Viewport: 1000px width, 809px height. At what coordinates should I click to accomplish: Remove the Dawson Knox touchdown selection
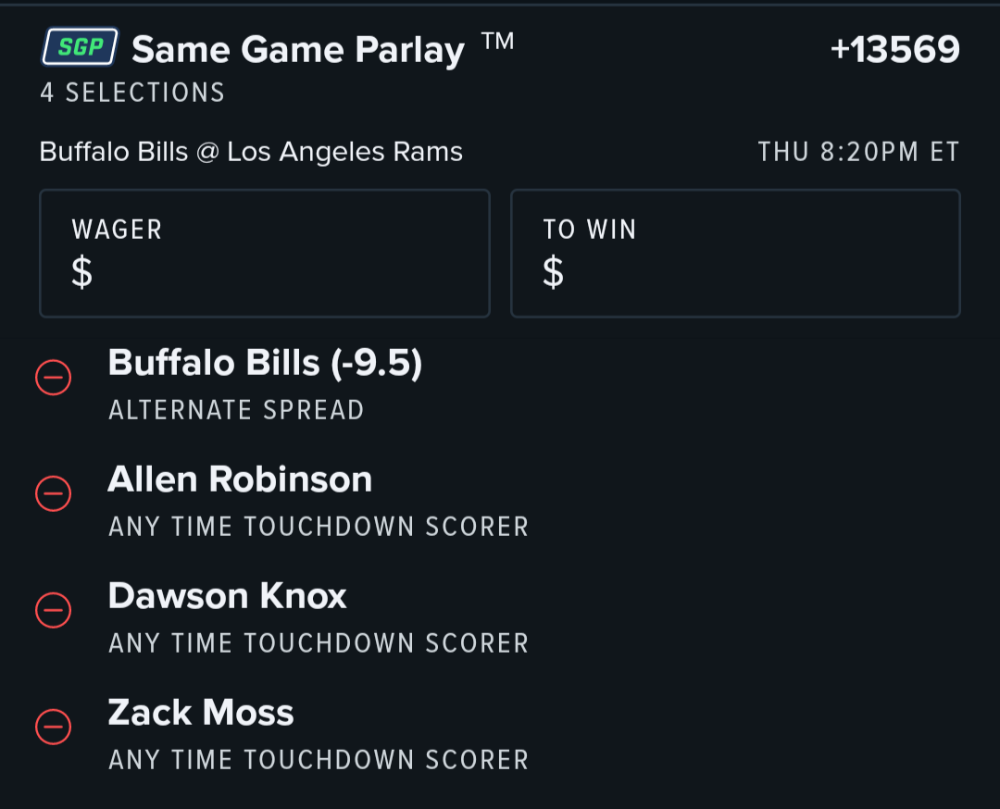click(53, 610)
